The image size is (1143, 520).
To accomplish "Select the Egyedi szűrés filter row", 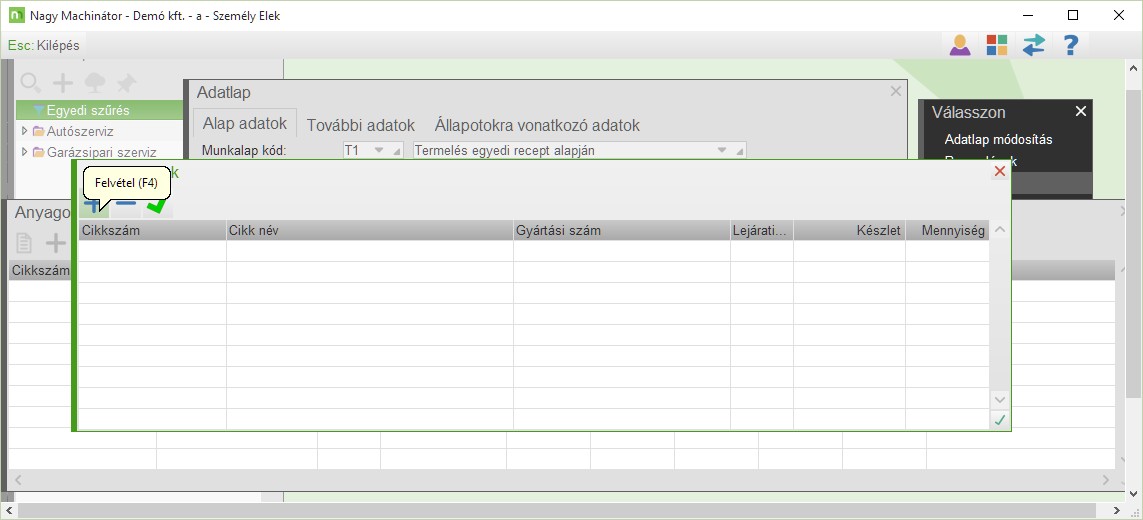I will point(99,110).
